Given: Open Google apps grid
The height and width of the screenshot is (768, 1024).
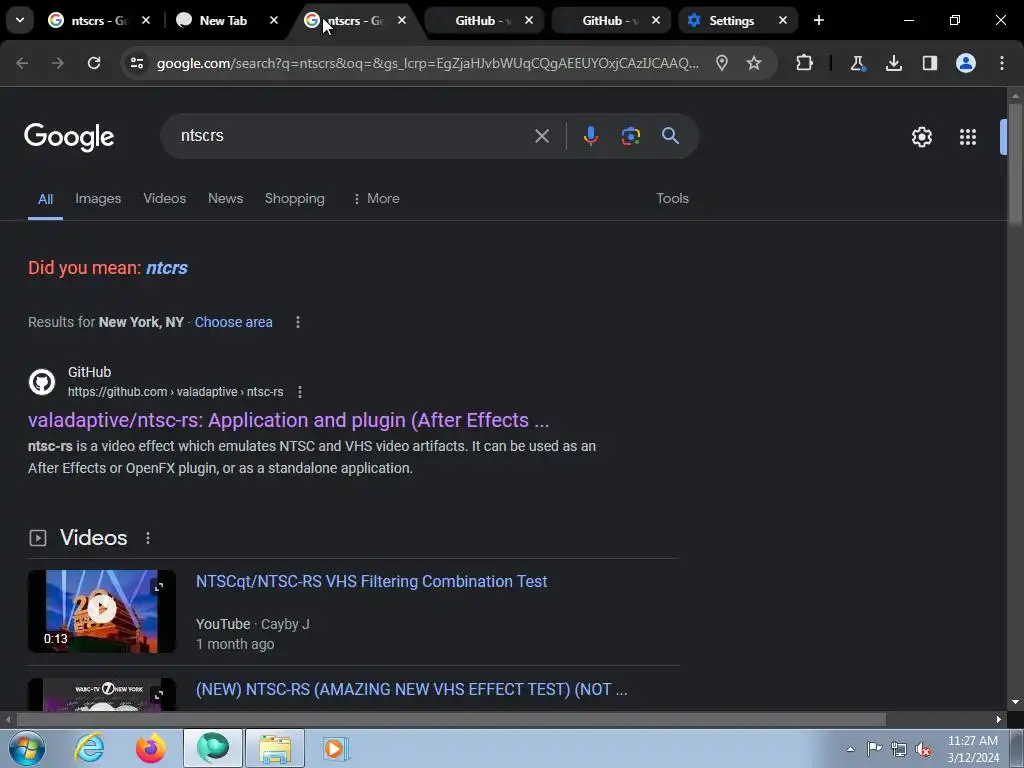Looking at the screenshot, I should (x=968, y=136).
